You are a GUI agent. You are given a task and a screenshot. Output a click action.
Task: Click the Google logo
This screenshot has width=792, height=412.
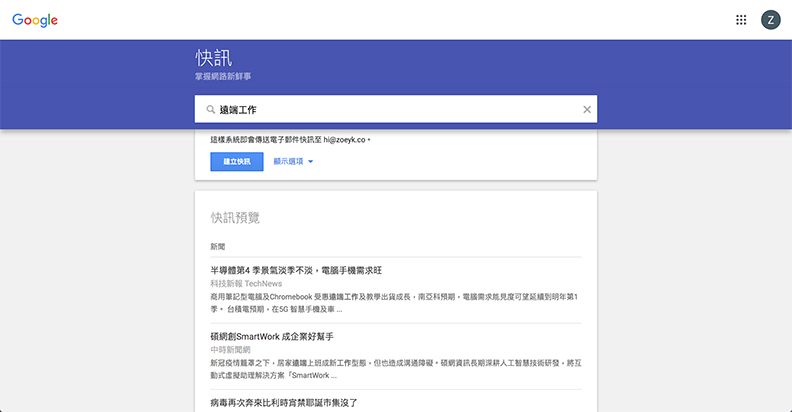click(x=35, y=20)
